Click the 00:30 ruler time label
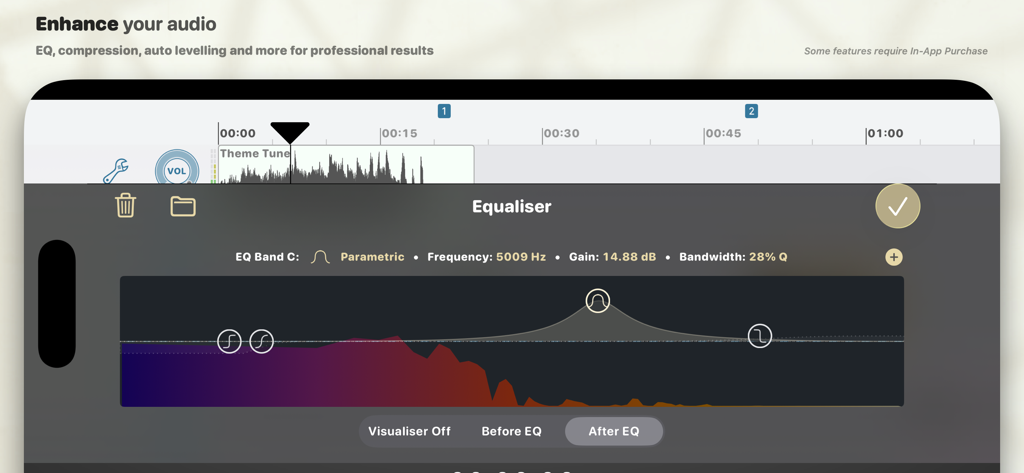The height and width of the screenshot is (473, 1024). pos(562,133)
